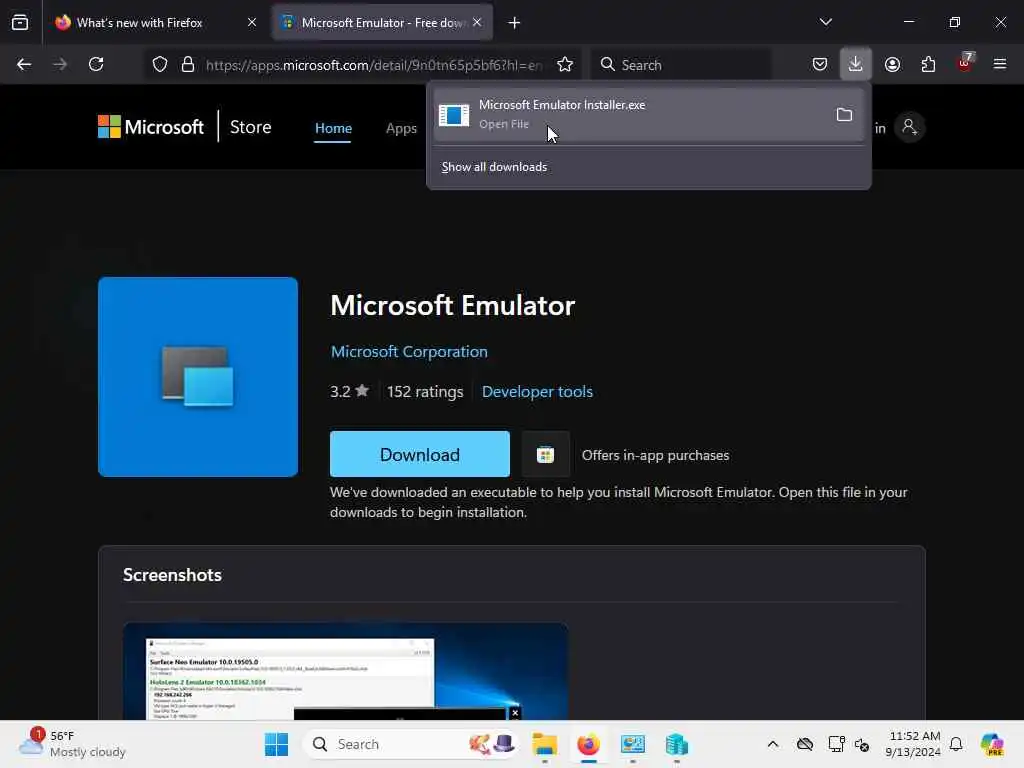Click the 3.2 star rating
This screenshot has height=768, width=1024.
[x=349, y=391]
